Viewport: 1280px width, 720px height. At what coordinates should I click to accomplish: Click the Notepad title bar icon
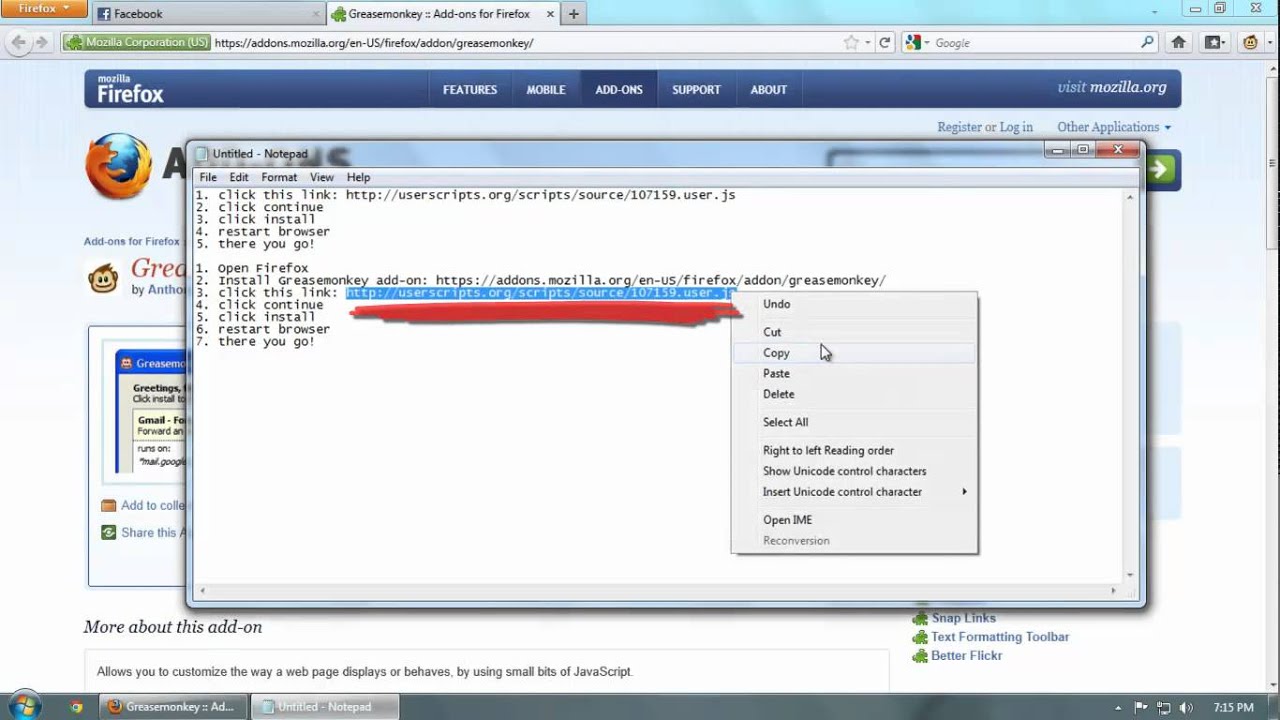(x=201, y=154)
